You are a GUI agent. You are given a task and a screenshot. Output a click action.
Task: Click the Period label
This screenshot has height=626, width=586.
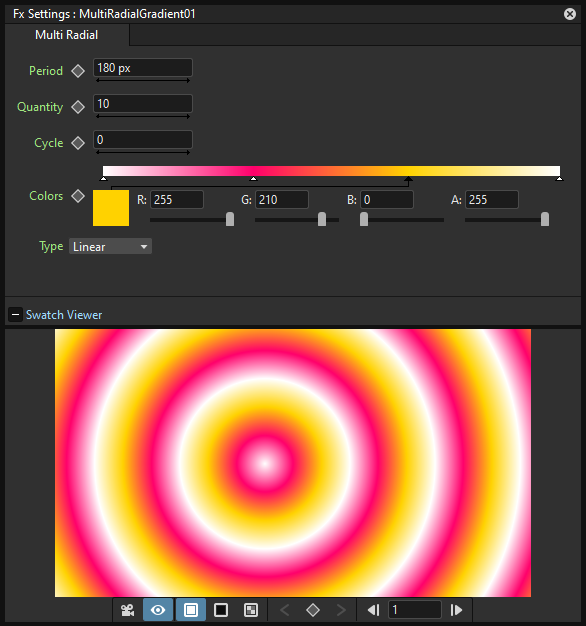pyautogui.click(x=46, y=71)
